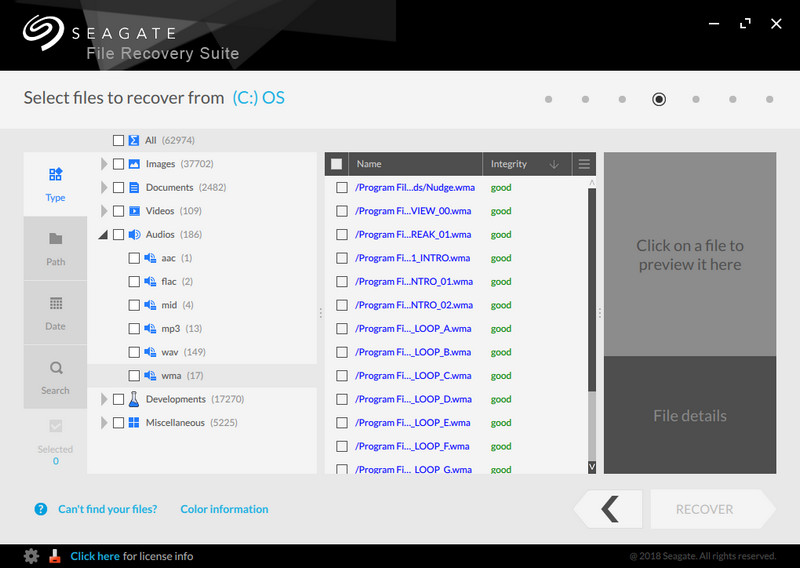Click the file preview panel

[x=690, y=254]
